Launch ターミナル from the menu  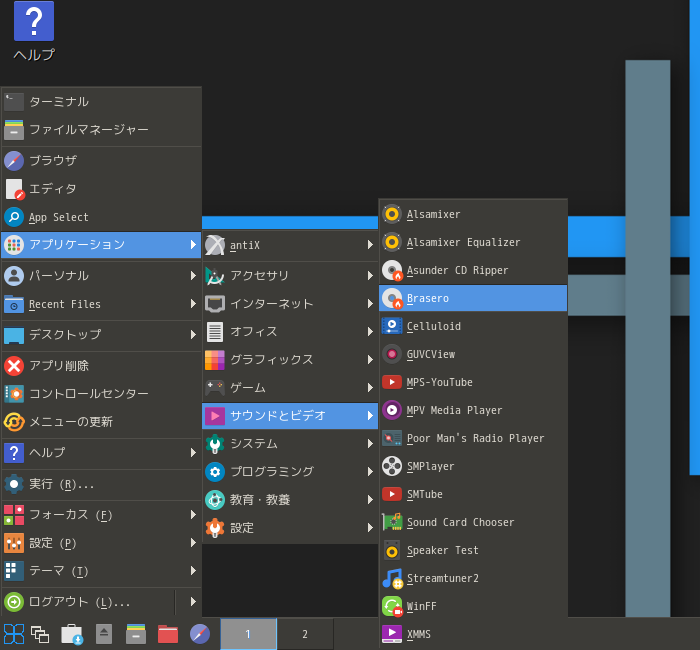pyautogui.click(x=101, y=102)
